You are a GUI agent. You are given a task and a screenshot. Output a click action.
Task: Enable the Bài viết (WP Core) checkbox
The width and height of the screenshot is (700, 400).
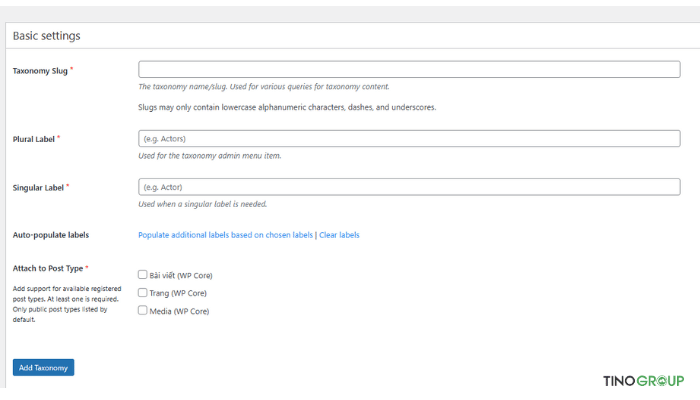point(143,275)
